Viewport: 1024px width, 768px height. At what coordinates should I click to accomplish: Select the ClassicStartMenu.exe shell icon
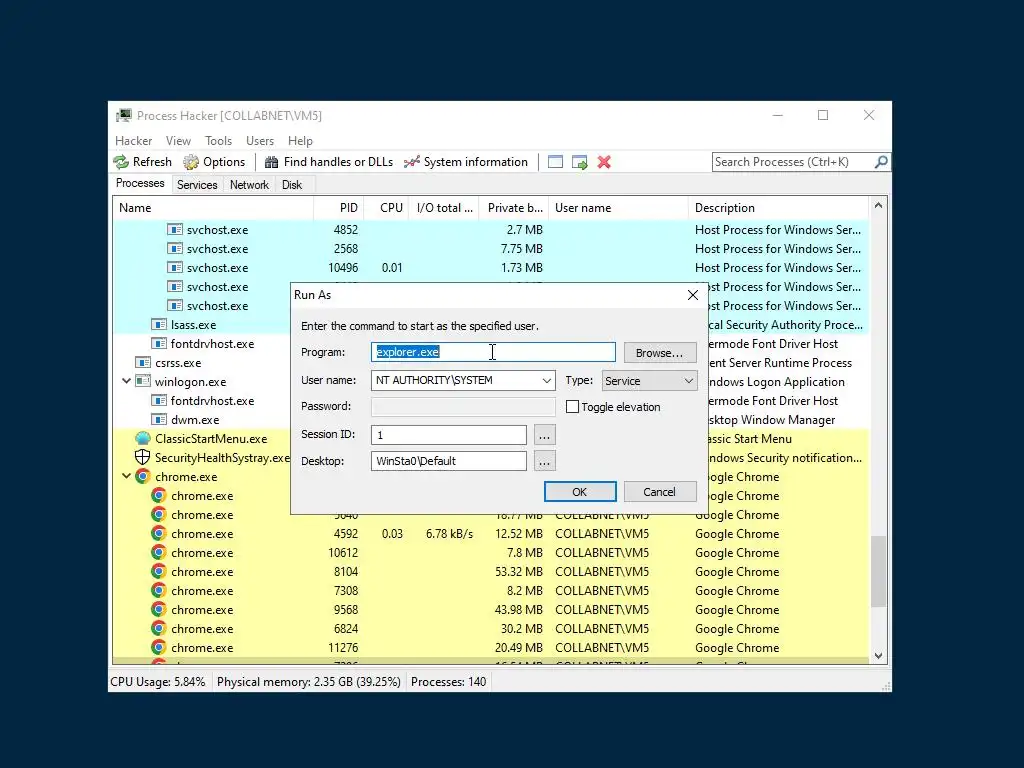pos(142,439)
